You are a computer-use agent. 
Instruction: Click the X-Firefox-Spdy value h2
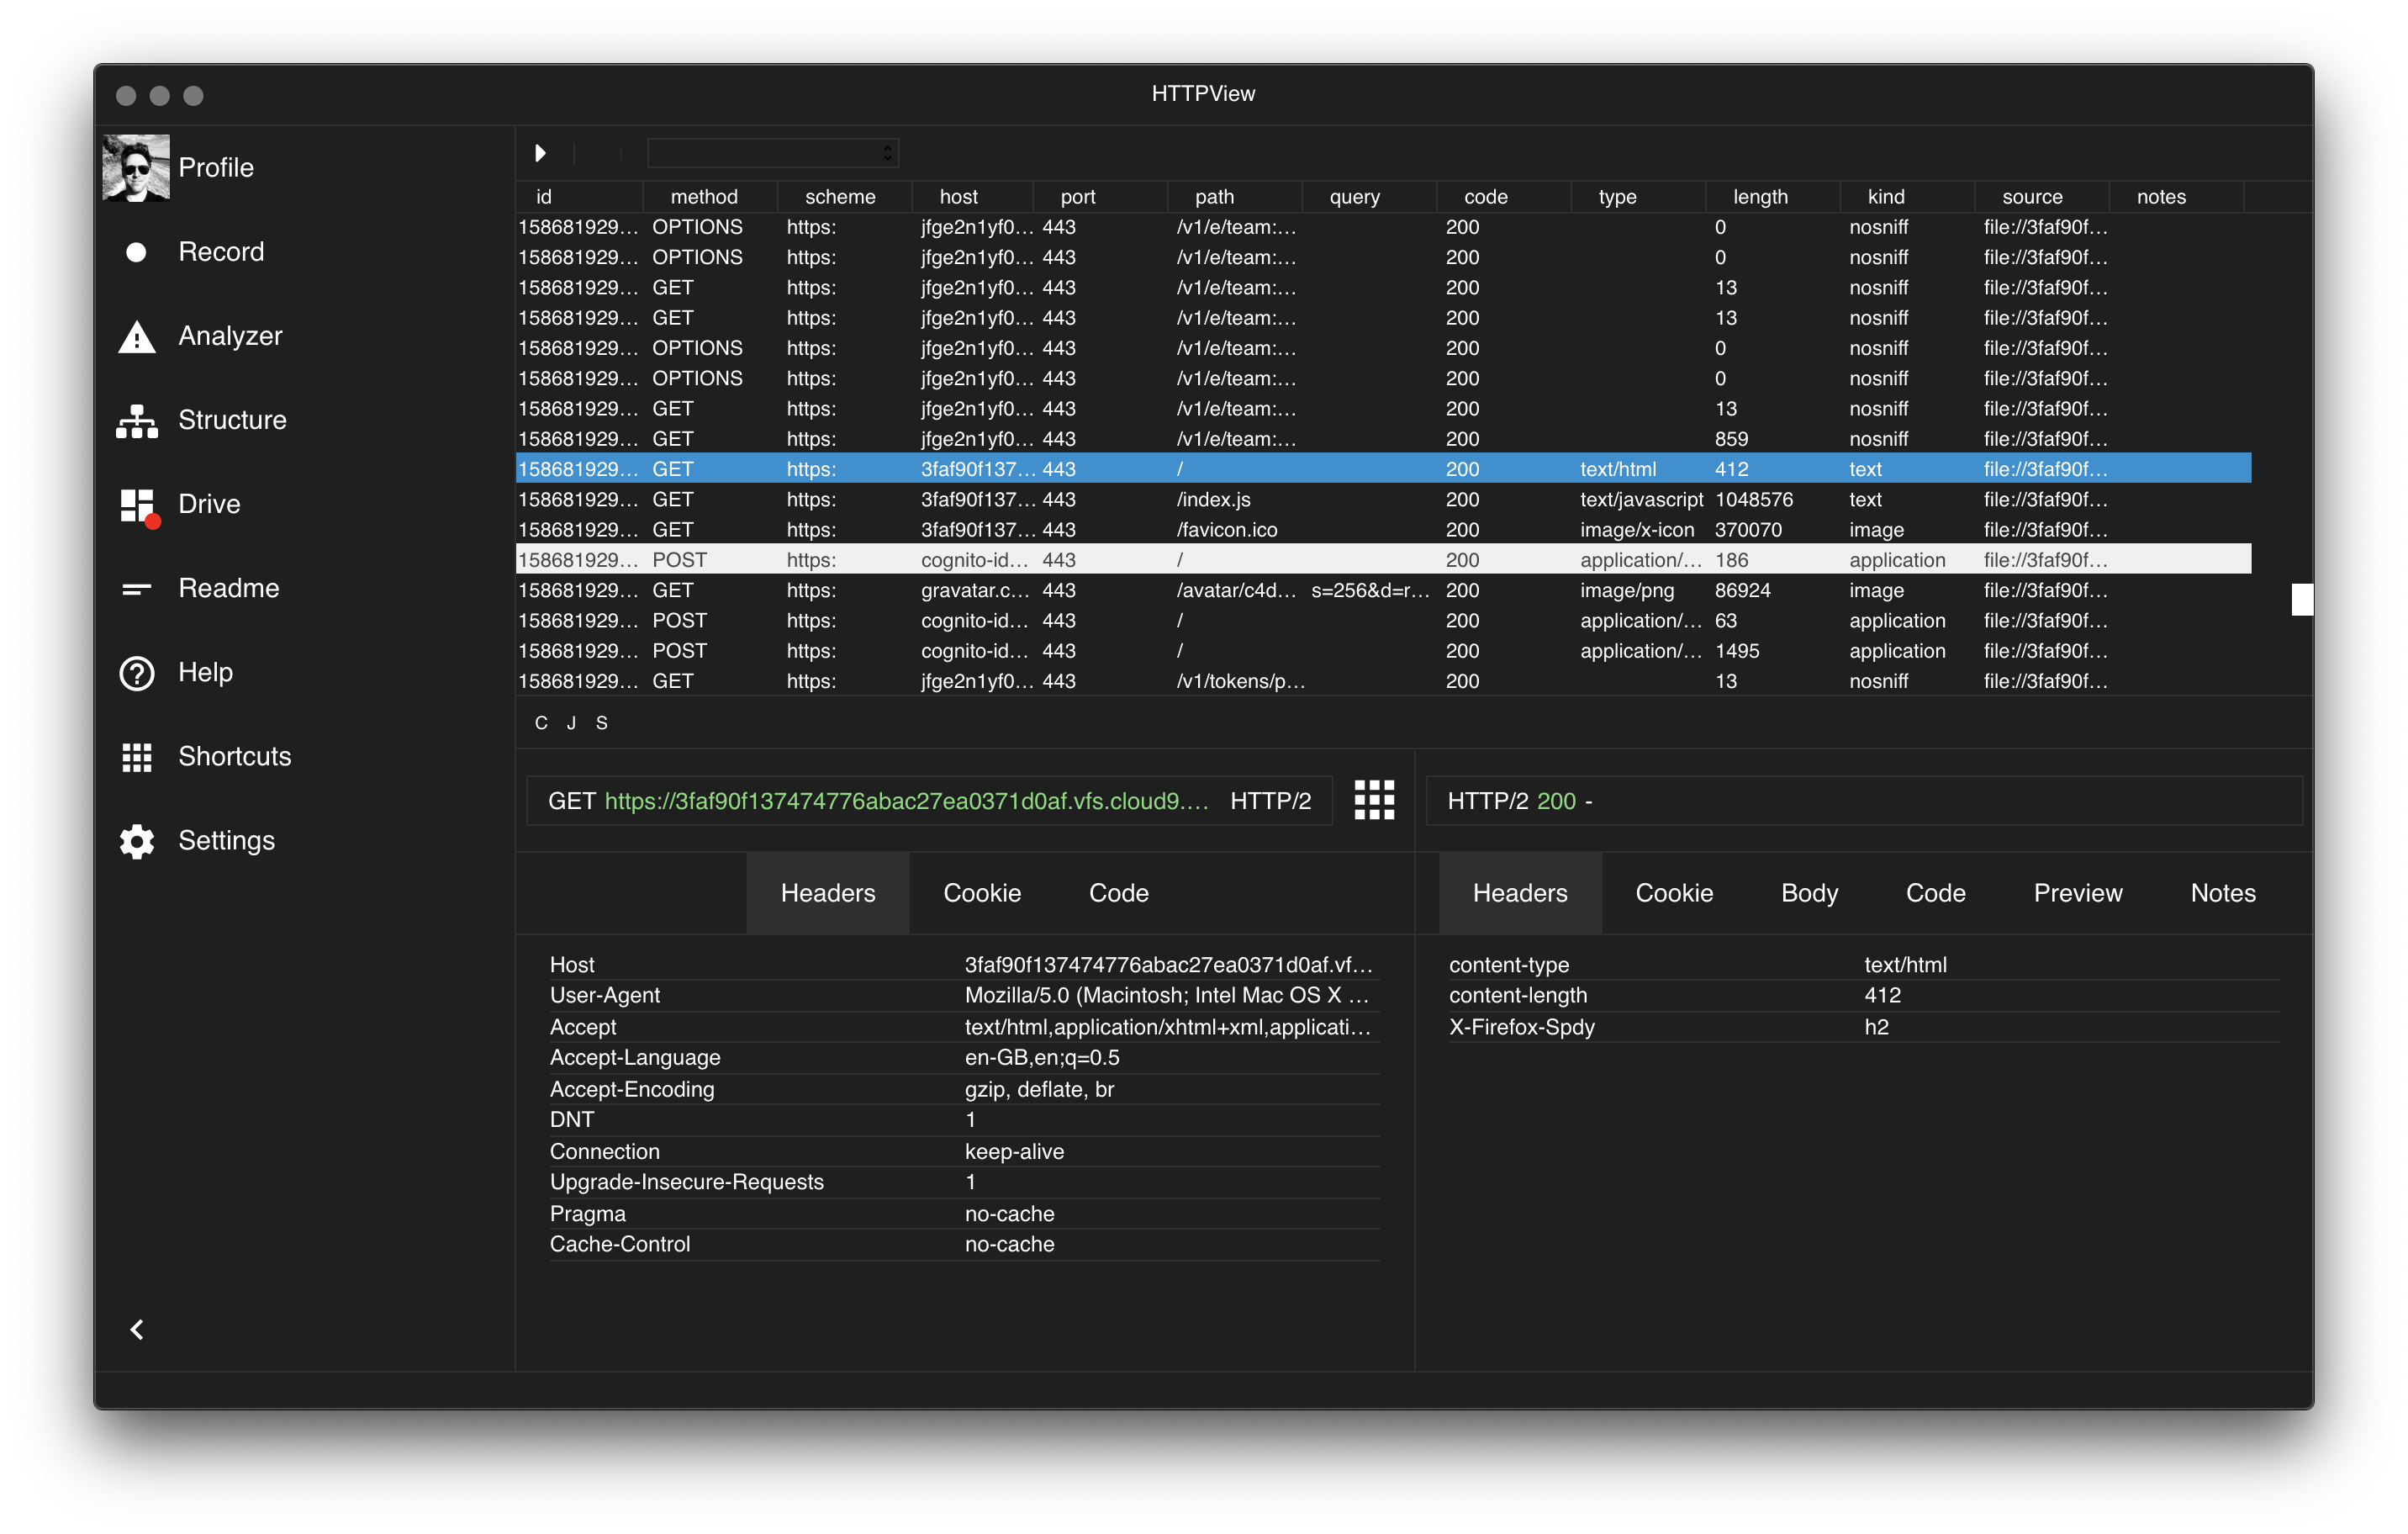coord(1876,1027)
